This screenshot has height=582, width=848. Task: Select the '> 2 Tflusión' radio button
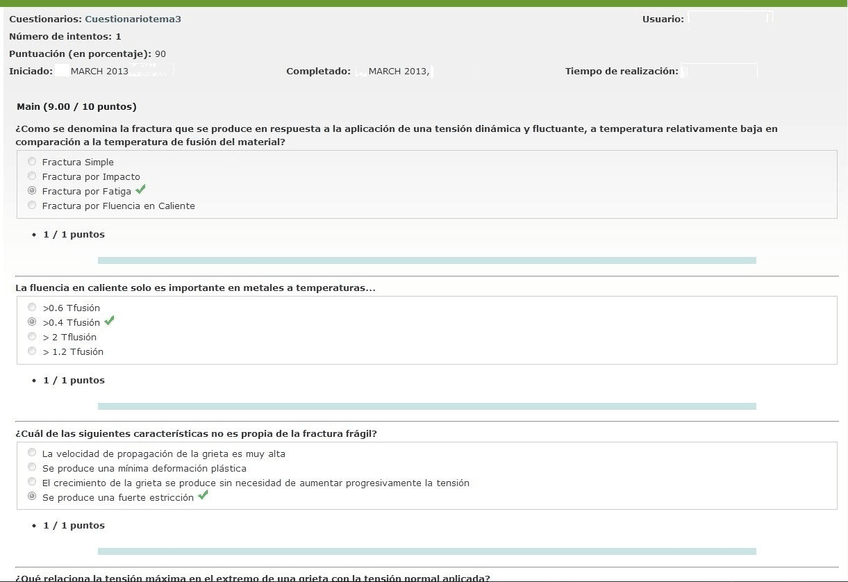tap(33, 337)
